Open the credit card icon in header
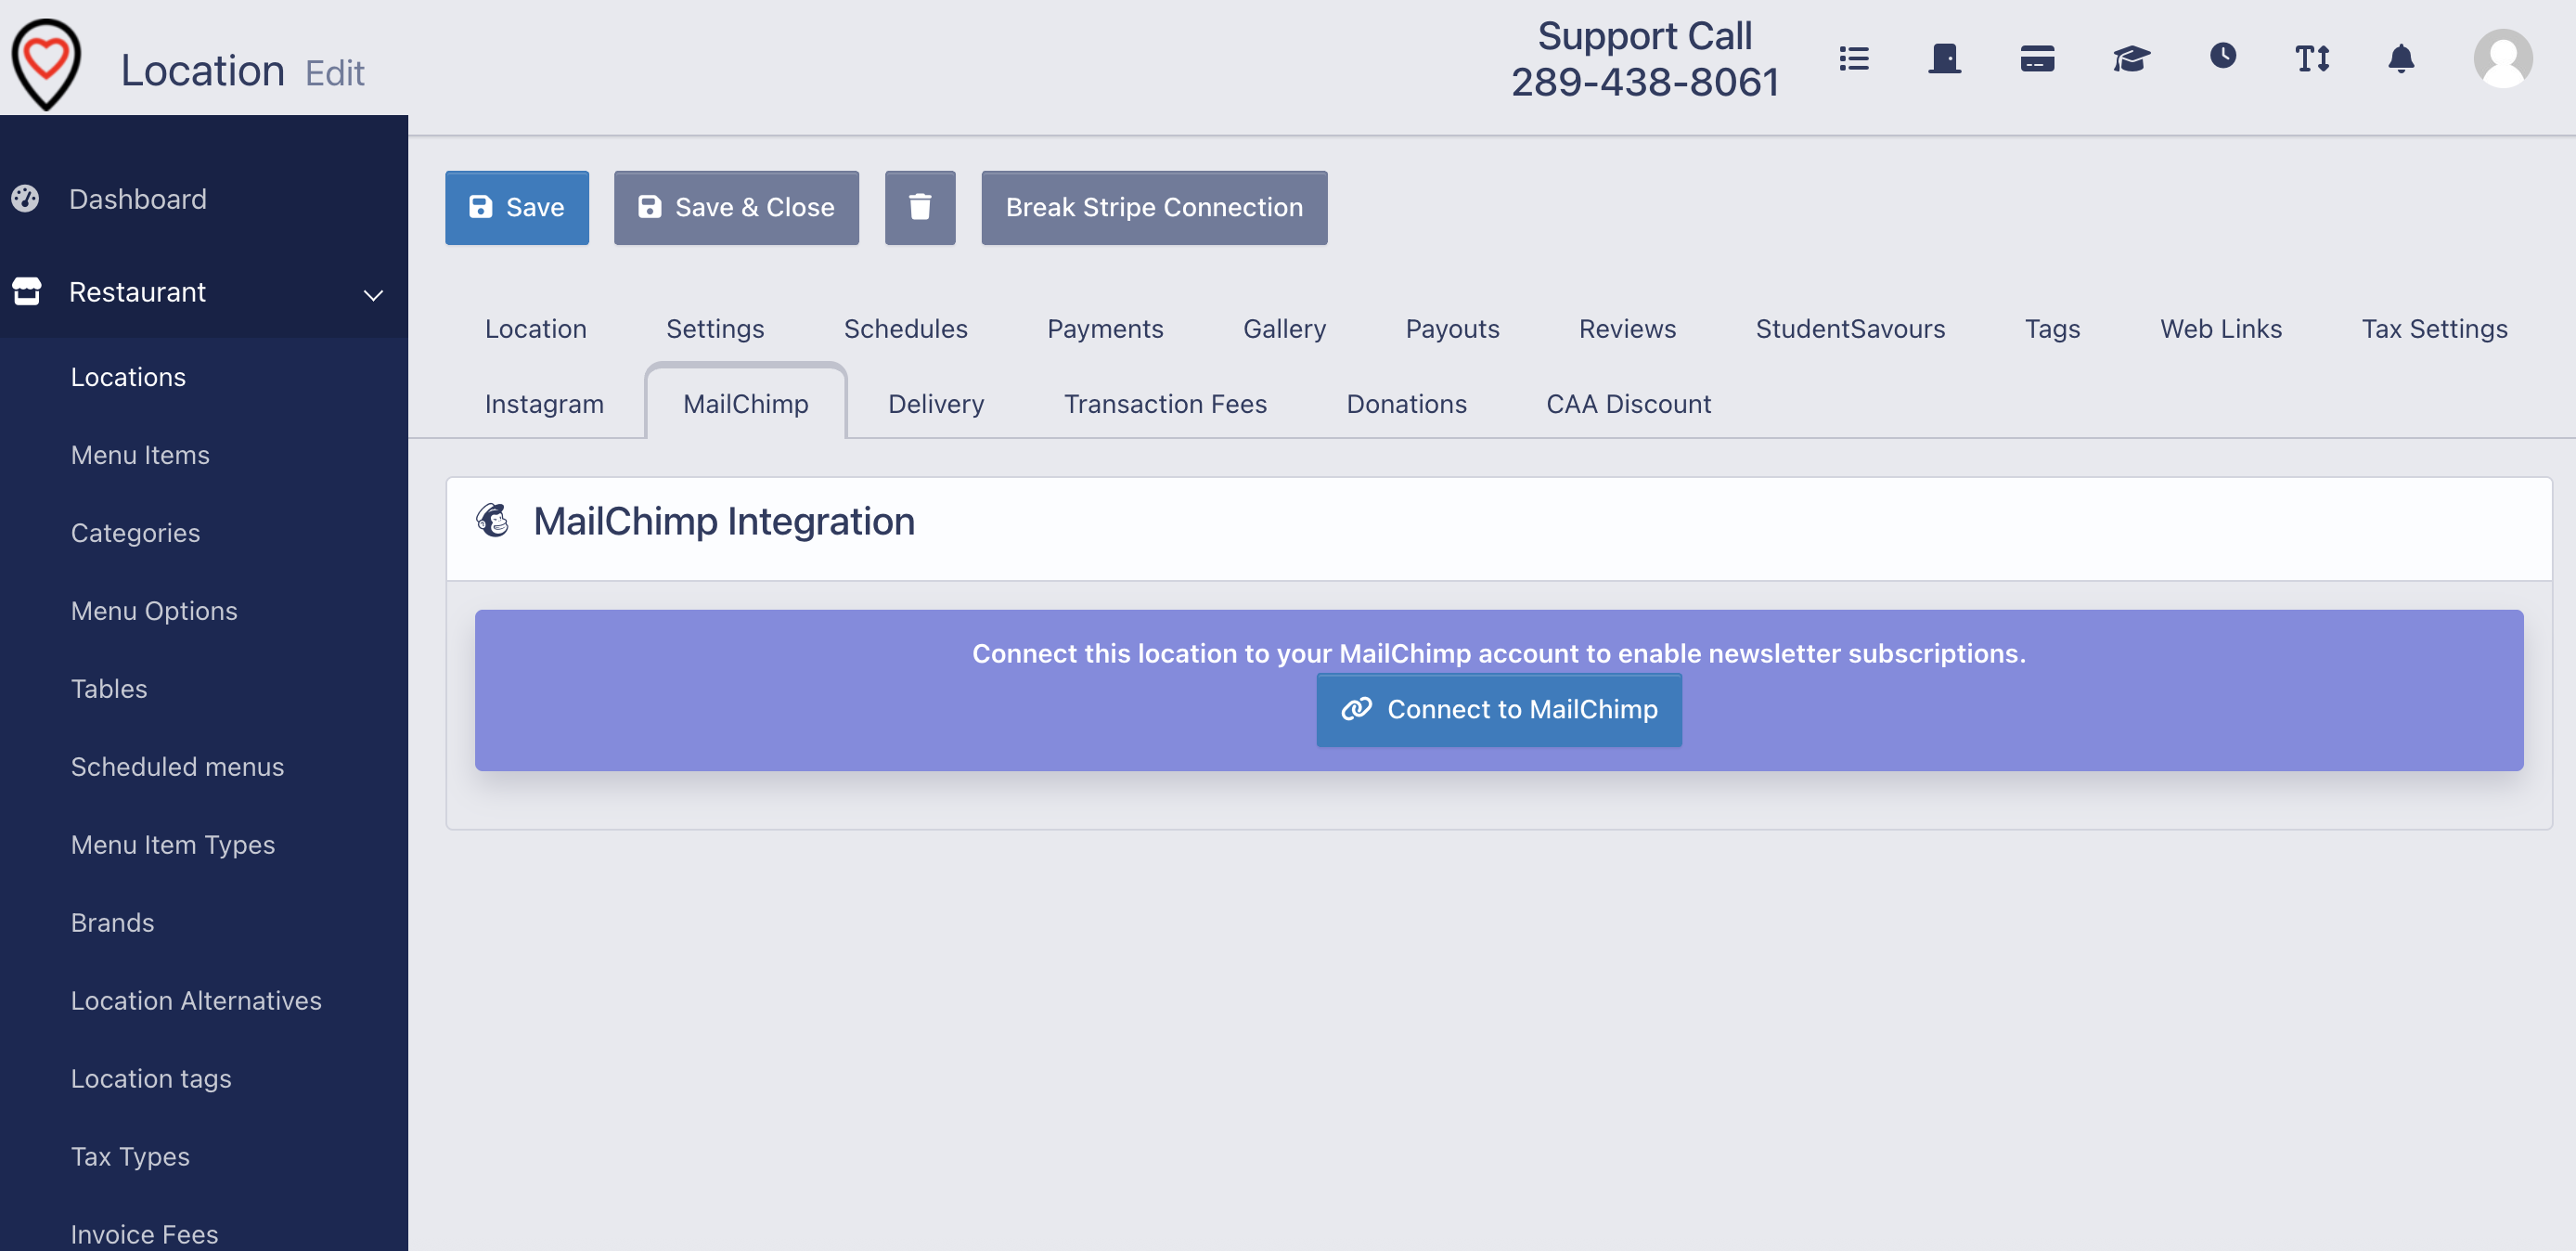The width and height of the screenshot is (2576, 1251). pyautogui.click(x=2037, y=59)
